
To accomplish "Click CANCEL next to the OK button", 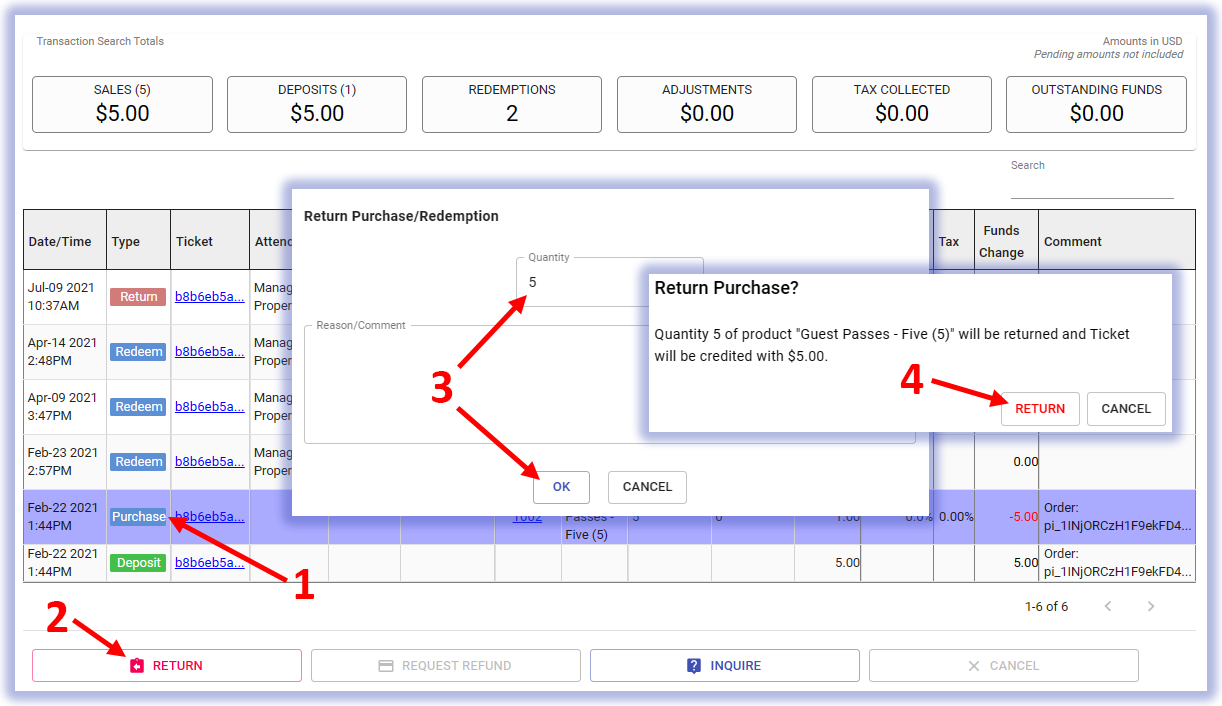I will pyautogui.click(x=647, y=487).
